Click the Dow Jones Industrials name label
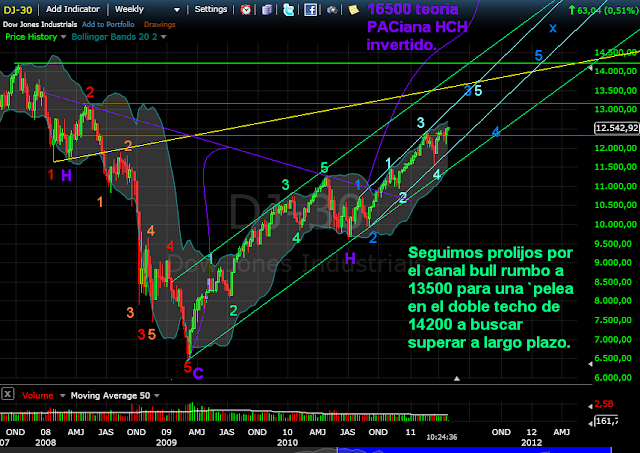 (x=40, y=24)
